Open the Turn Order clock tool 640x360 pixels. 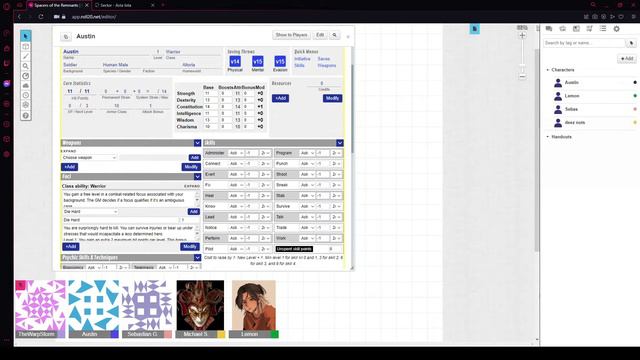click(26, 96)
